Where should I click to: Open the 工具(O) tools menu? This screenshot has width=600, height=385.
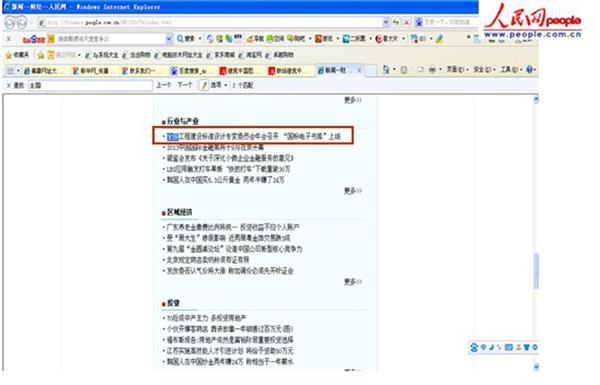click(x=512, y=70)
